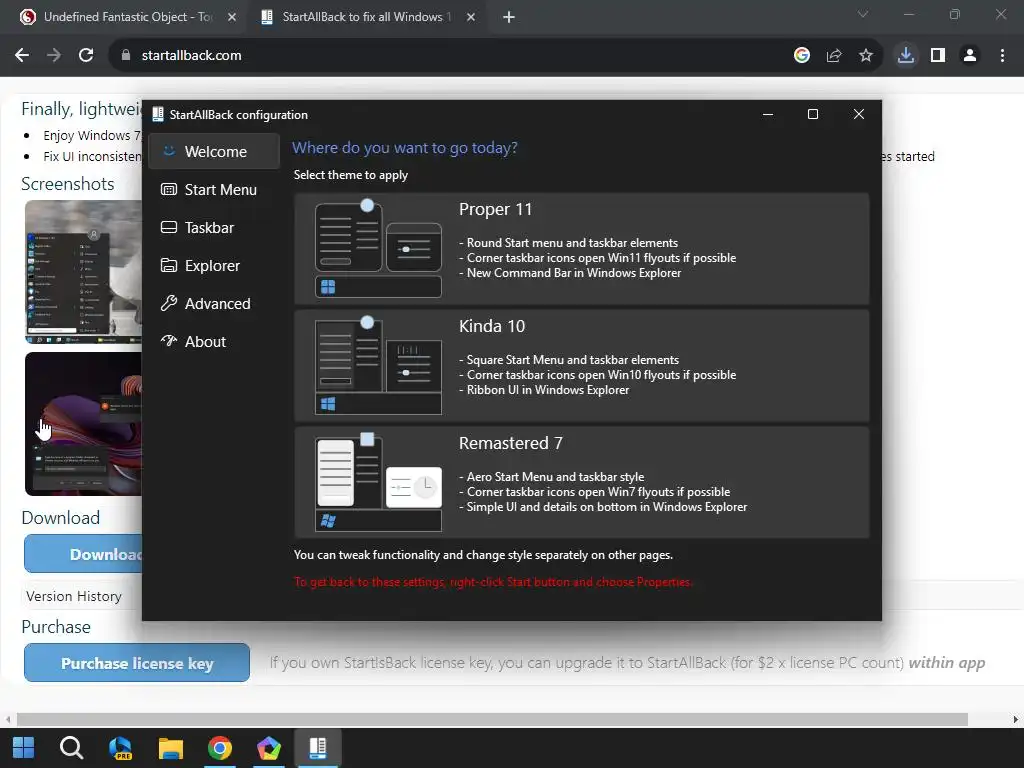
Task: Share this page via Chrome share icon
Action: 834,56
